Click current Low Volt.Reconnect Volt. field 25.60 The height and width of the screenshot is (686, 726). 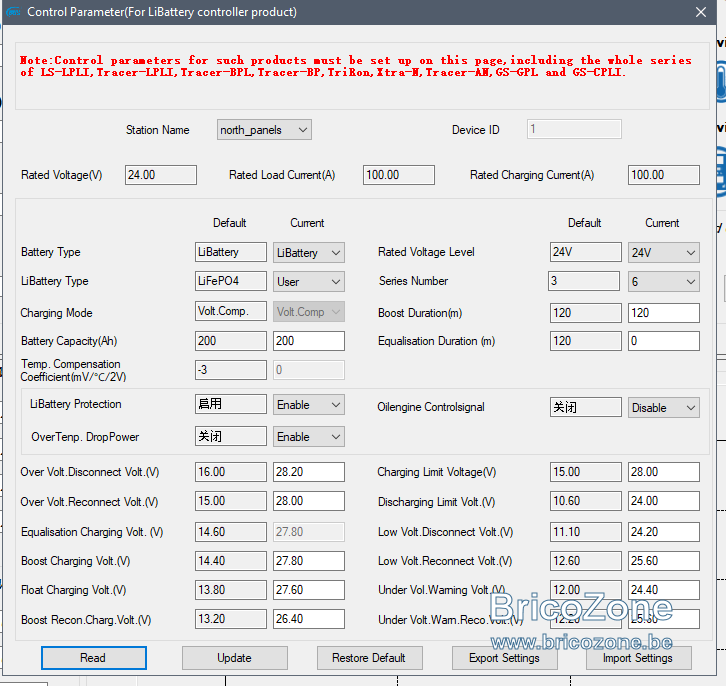(x=663, y=561)
